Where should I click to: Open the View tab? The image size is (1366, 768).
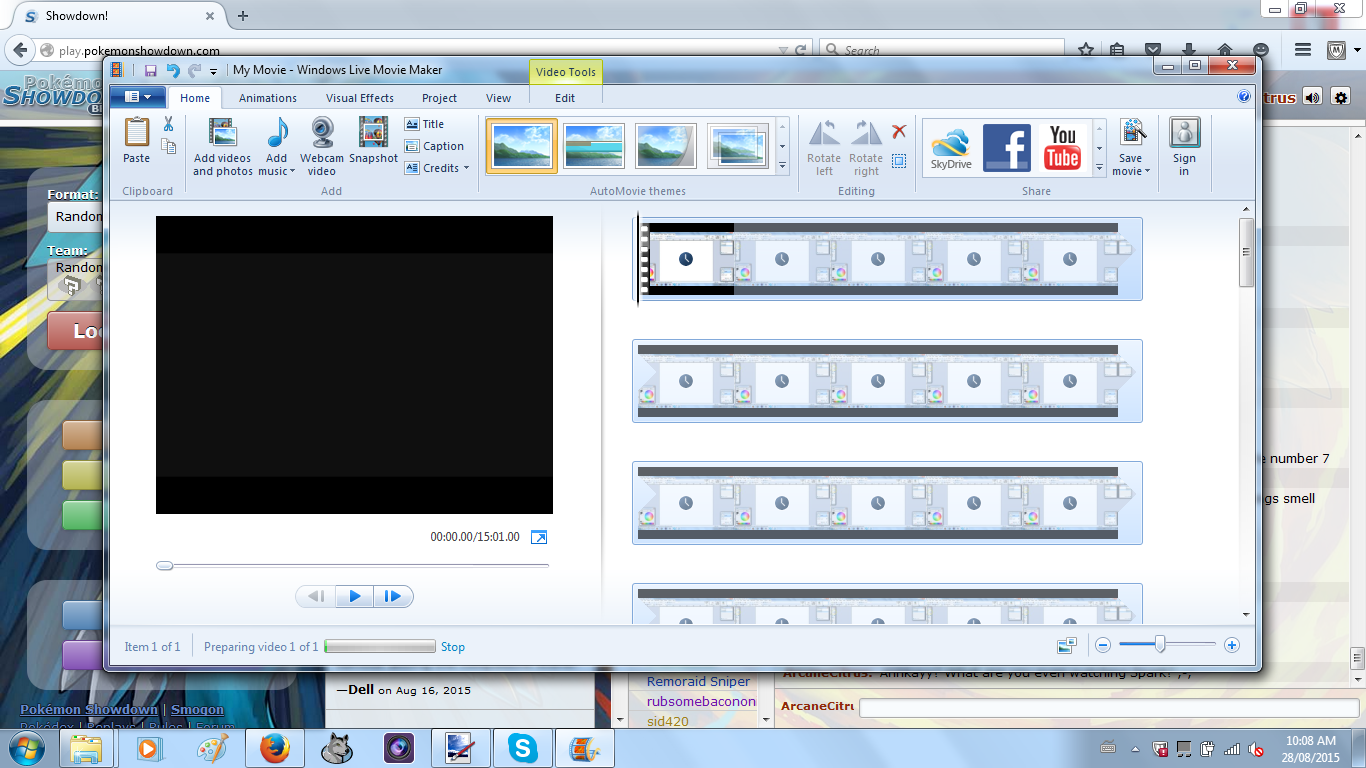click(498, 98)
